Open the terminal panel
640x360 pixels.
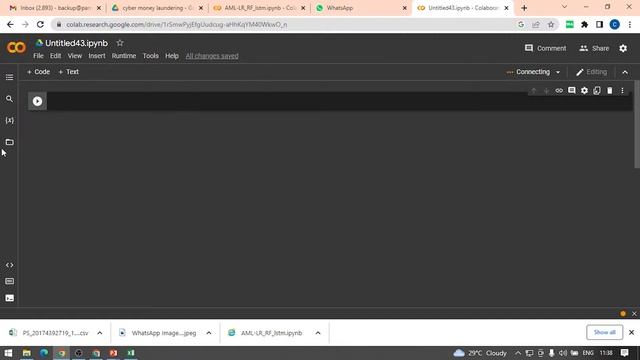click(x=9, y=298)
